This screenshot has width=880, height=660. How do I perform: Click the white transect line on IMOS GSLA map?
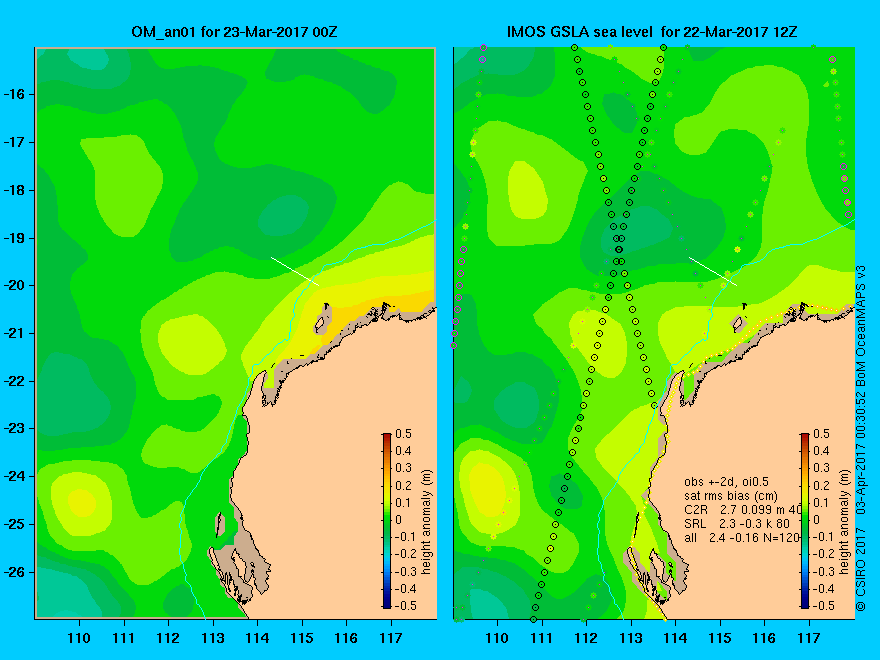click(x=713, y=271)
